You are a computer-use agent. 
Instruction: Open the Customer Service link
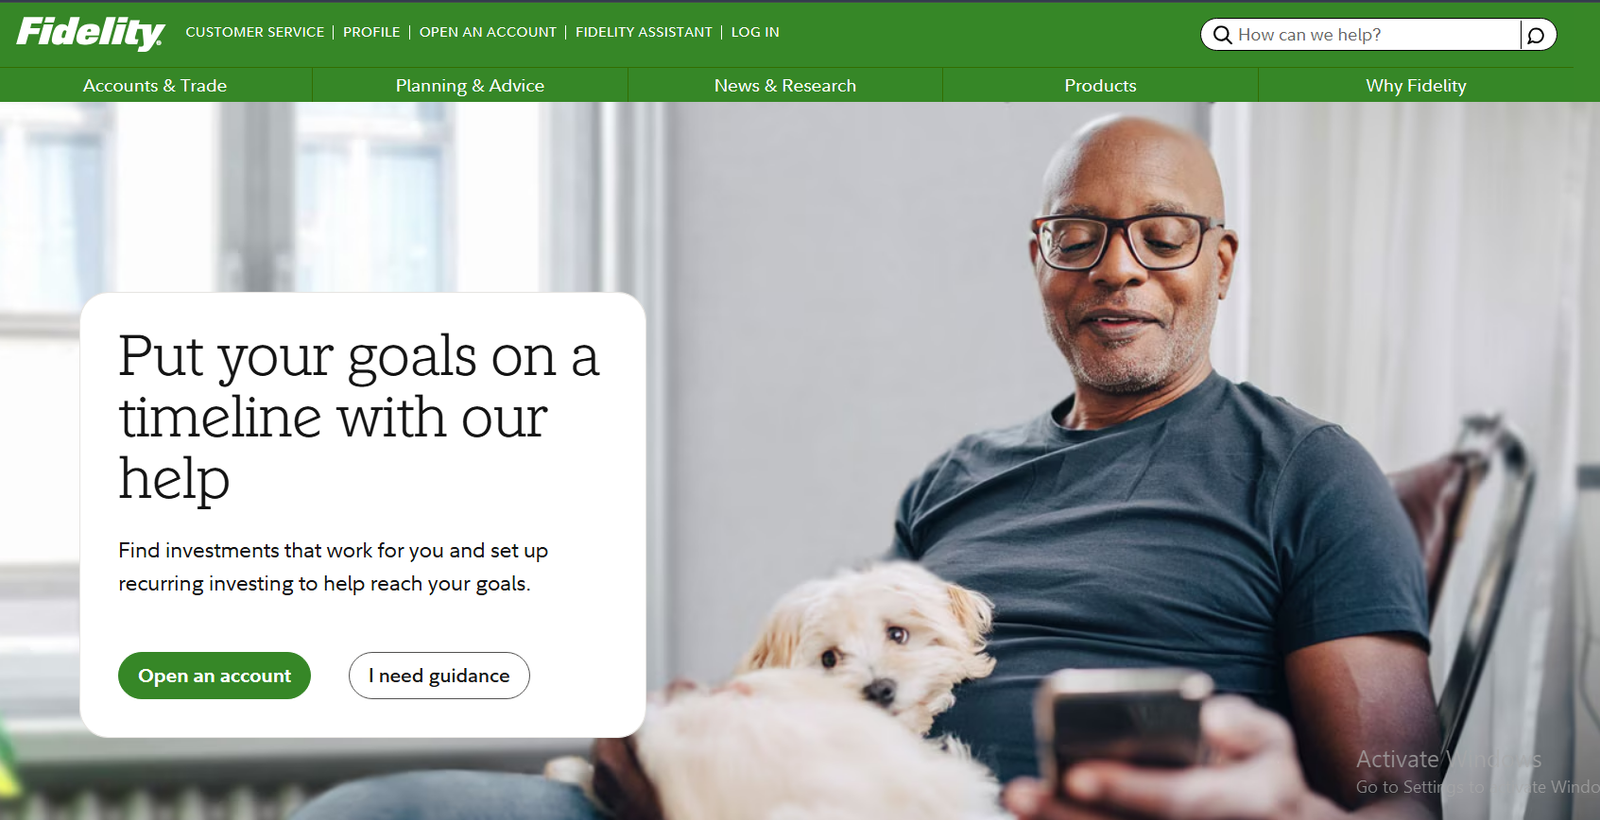click(255, 32)
